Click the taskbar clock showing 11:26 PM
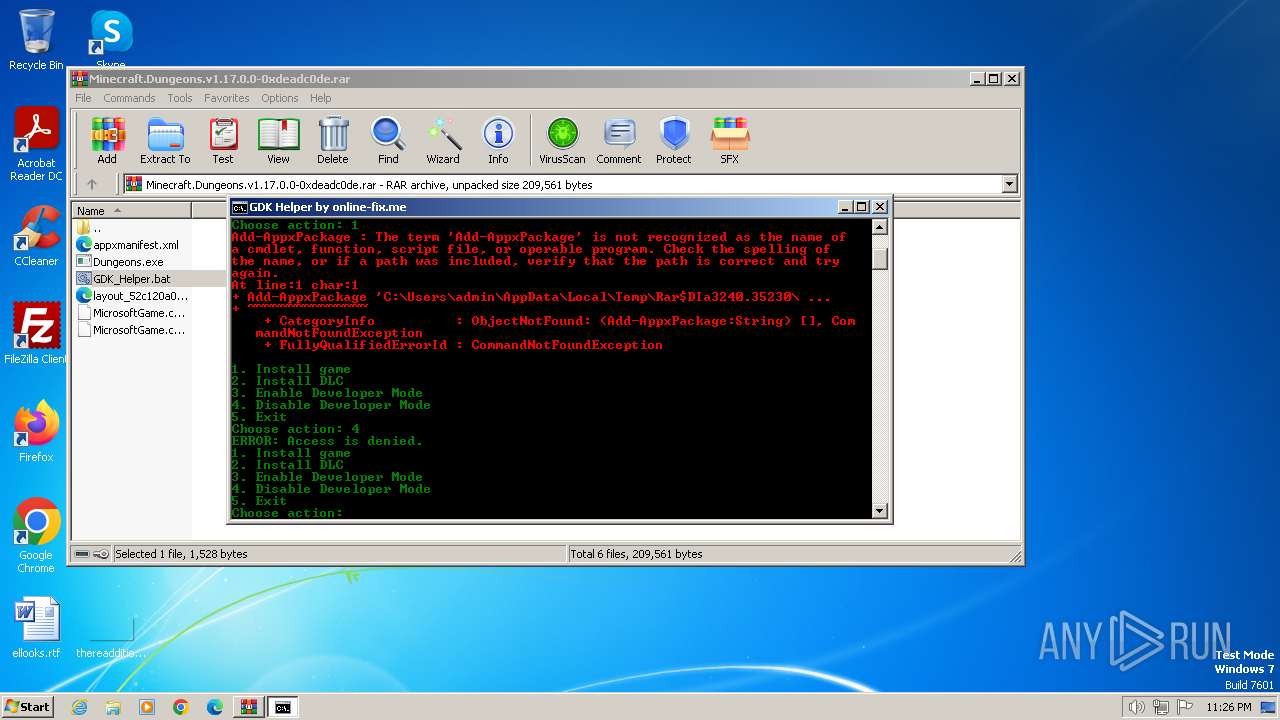Viewport: 1280px width, 720px height. (1229, 707)
